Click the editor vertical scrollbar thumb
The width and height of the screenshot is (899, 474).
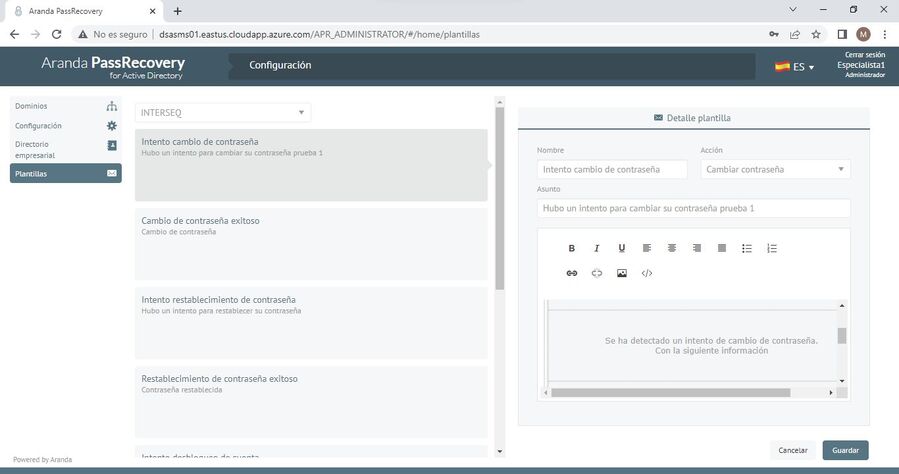842,335
